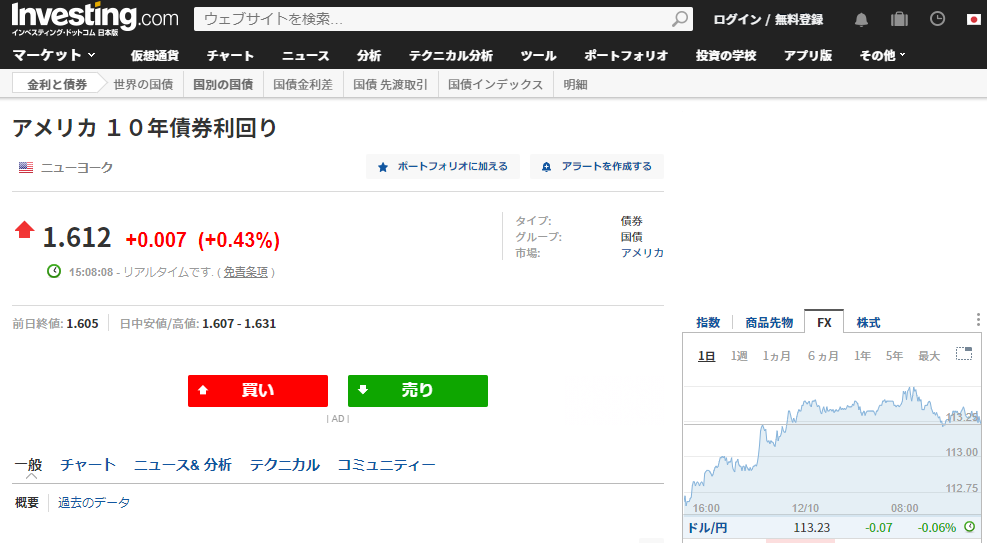Expand the マーケット dropdown menu

(x=54, y=55)
